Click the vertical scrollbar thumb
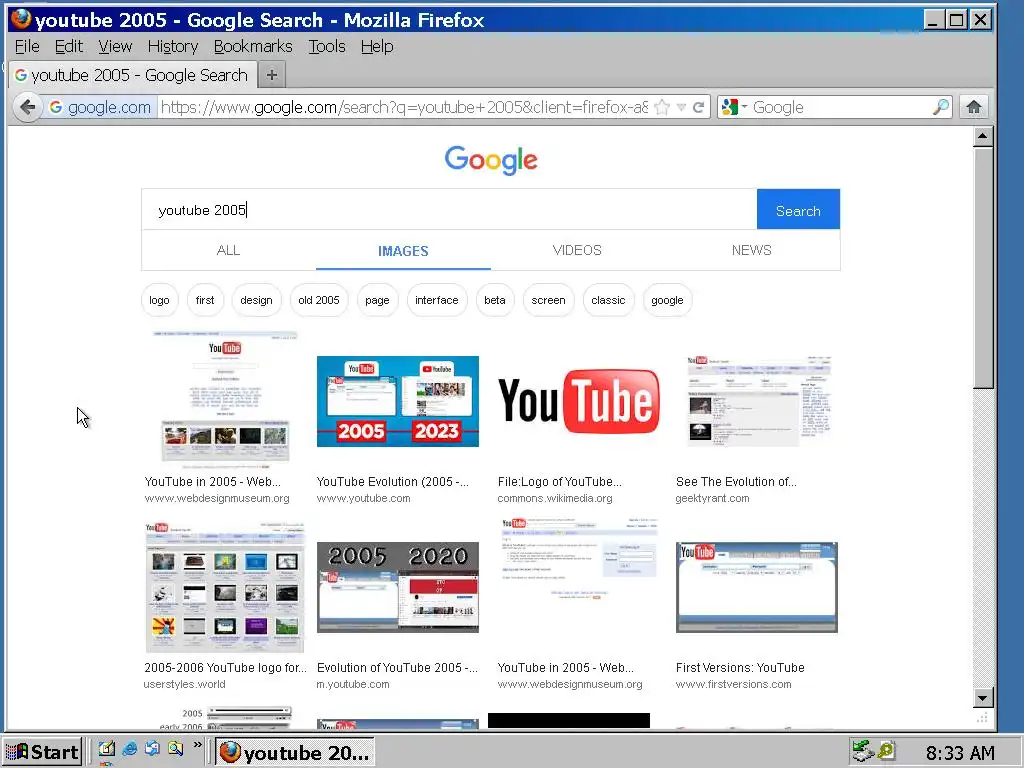 pos(983,268)
